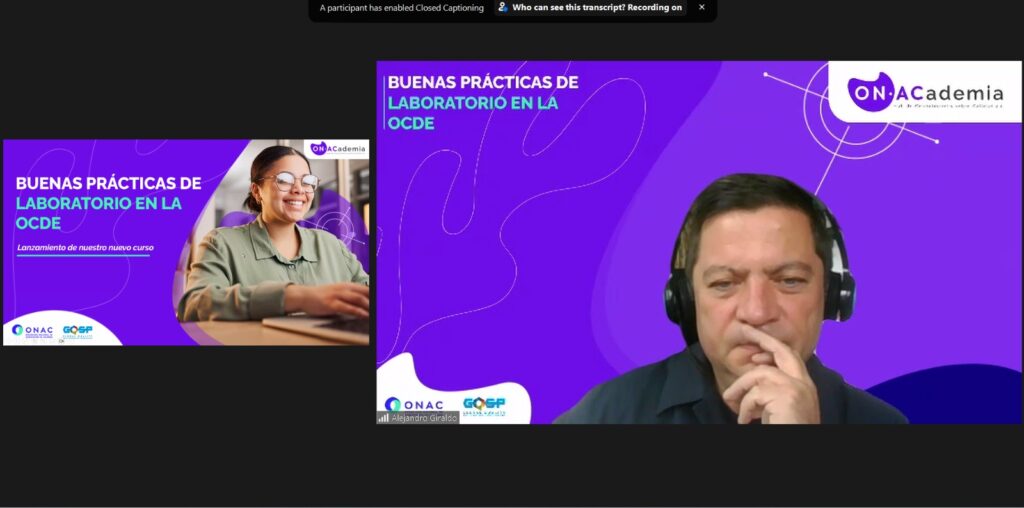Click the ONAC logo on shared slide
This screenshot has width=1024, height=508.
tap(32, 330)
